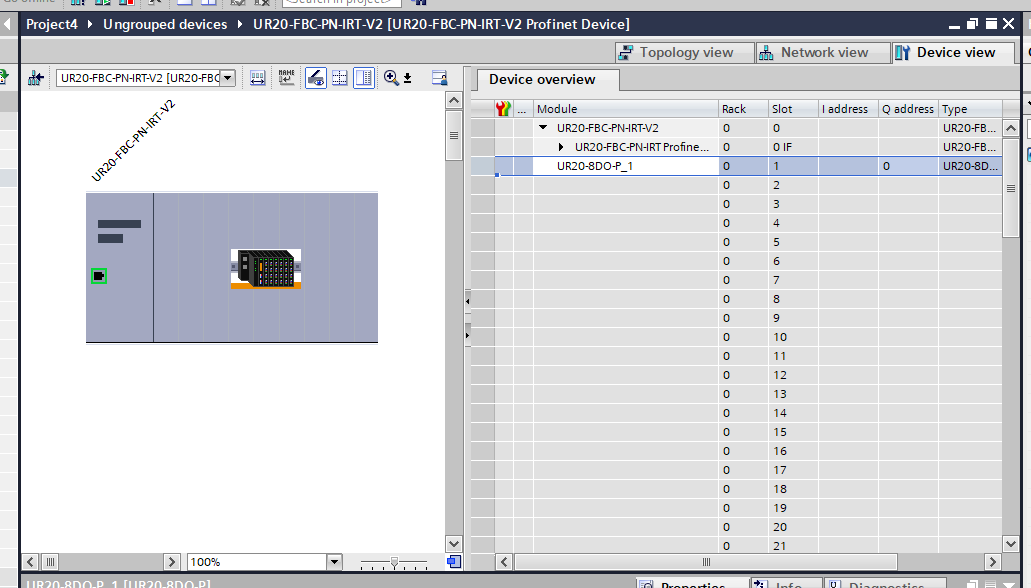Screen dimensions: 1031x588
Task: Click the go to network view icon
Action: click(x=36, y=78)
